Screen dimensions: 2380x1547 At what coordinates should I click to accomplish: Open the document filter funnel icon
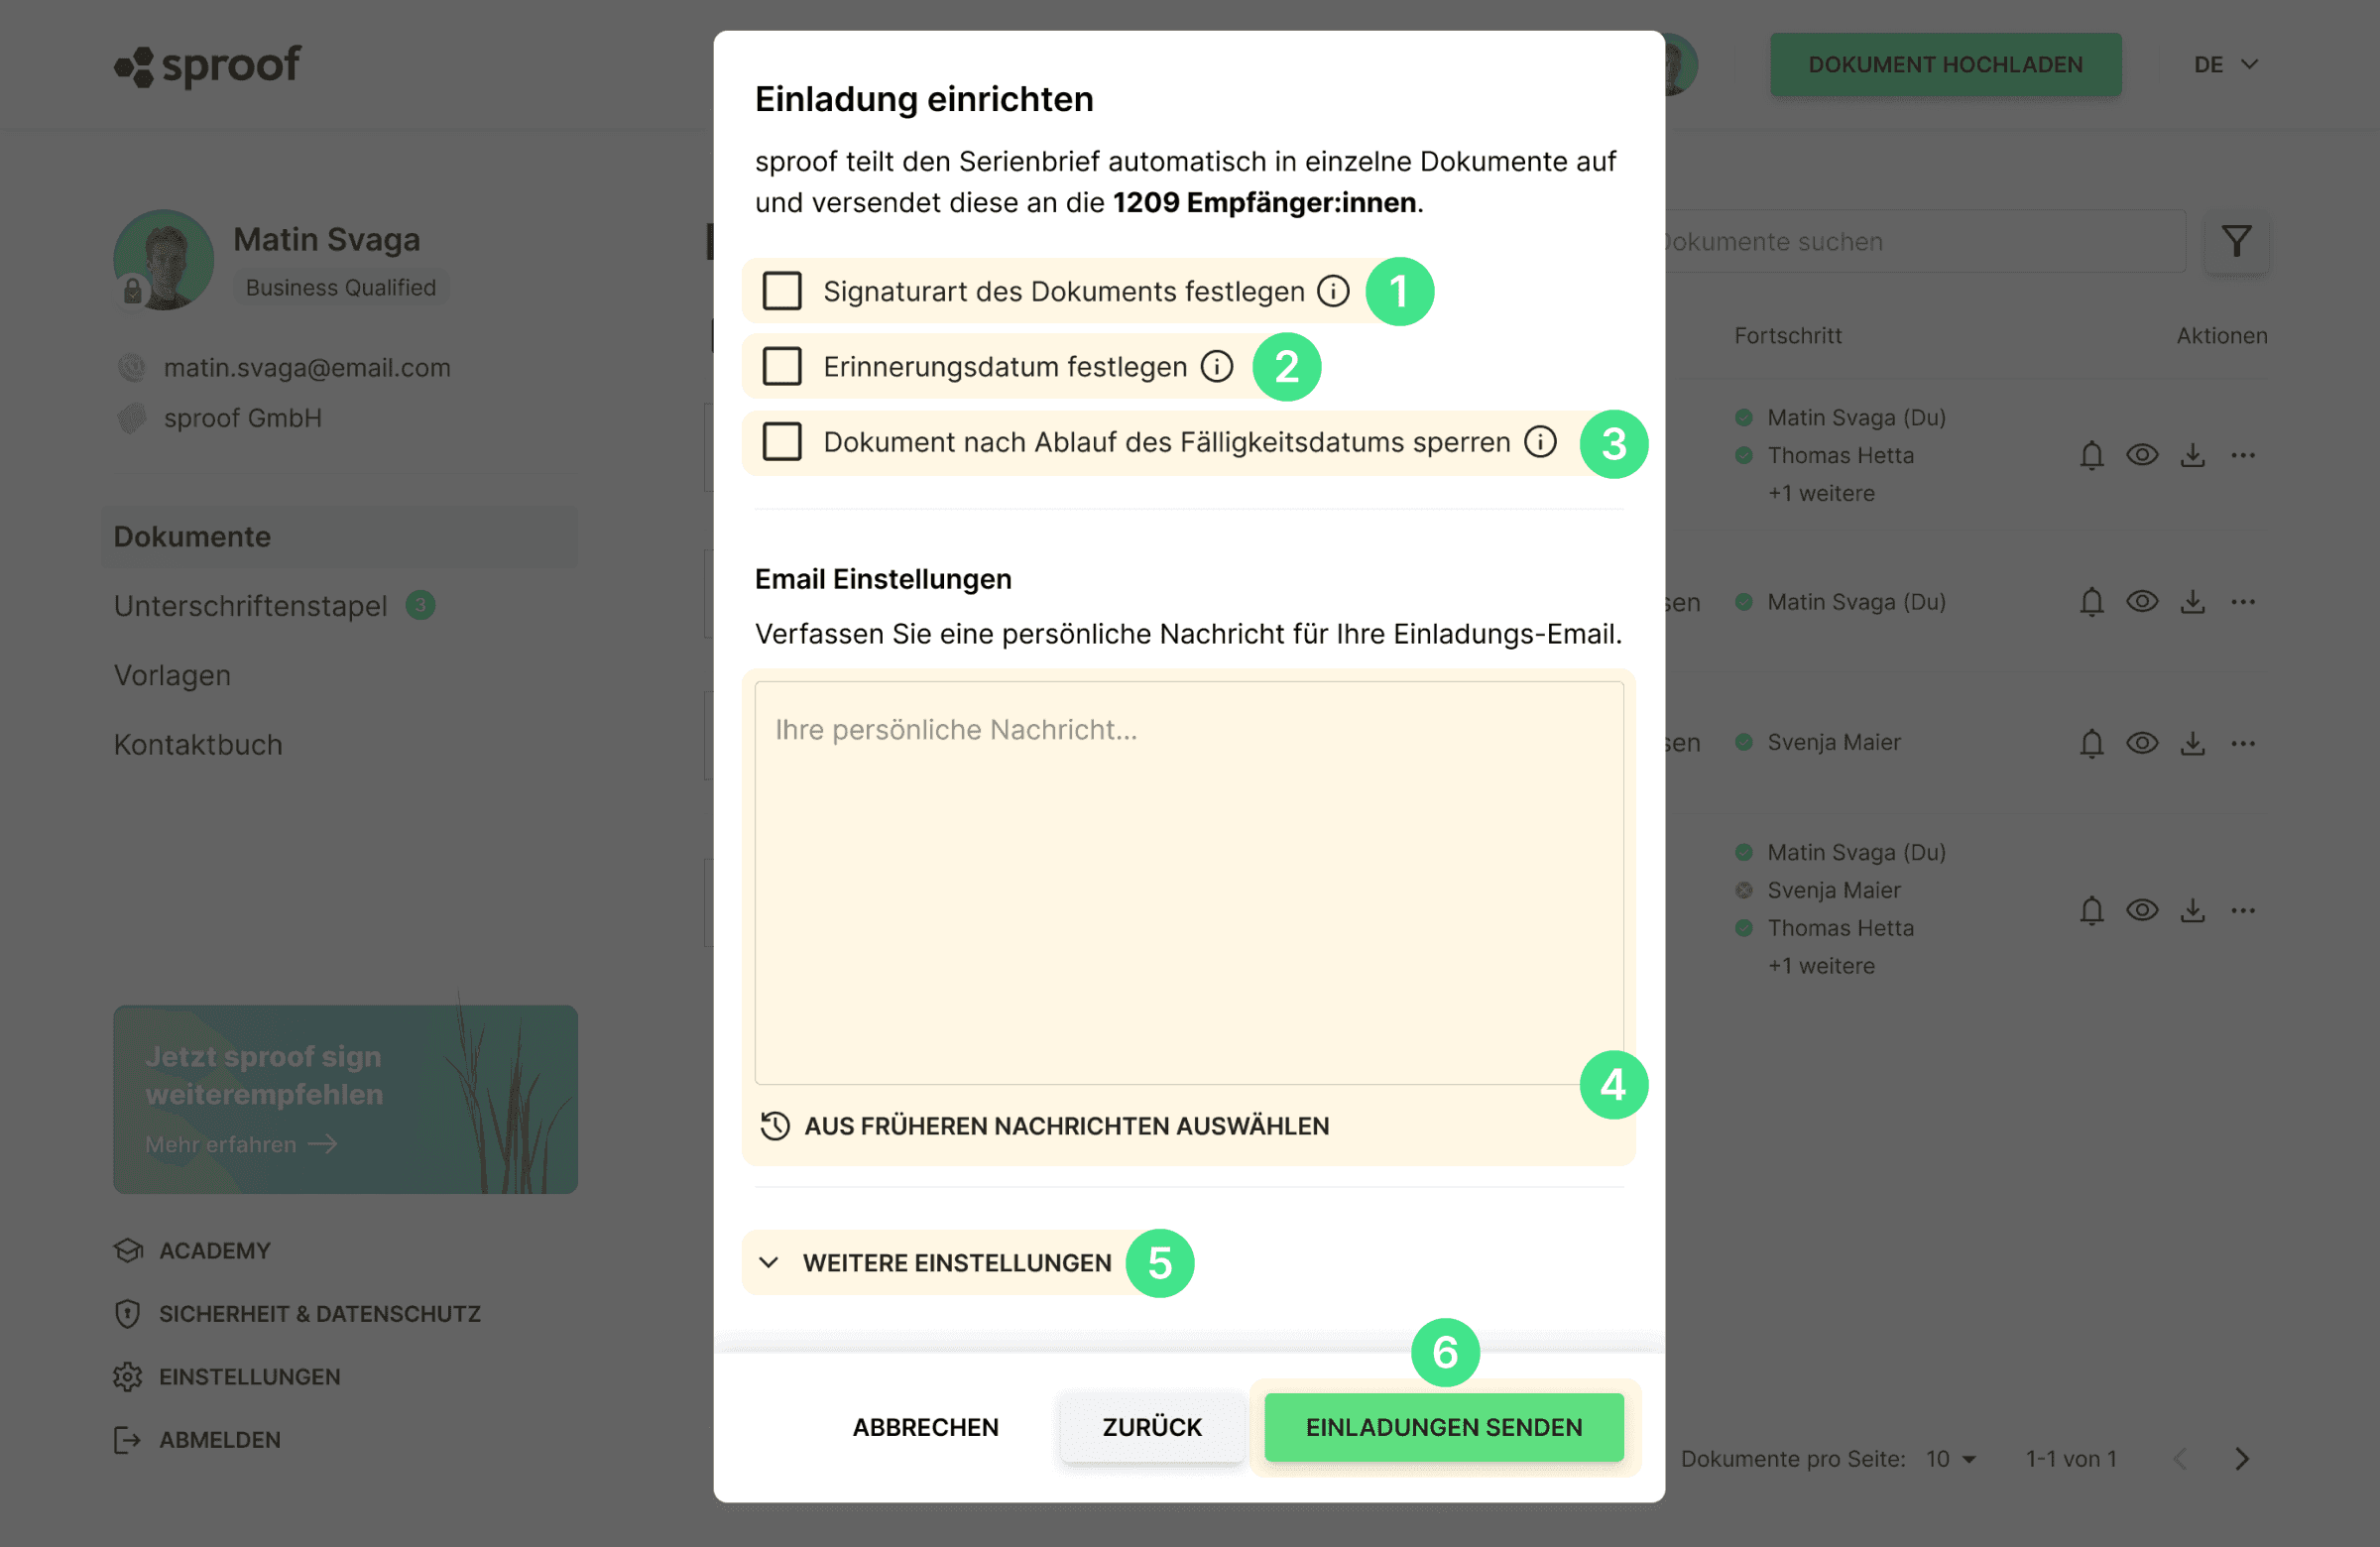[x=2236, y=241]
